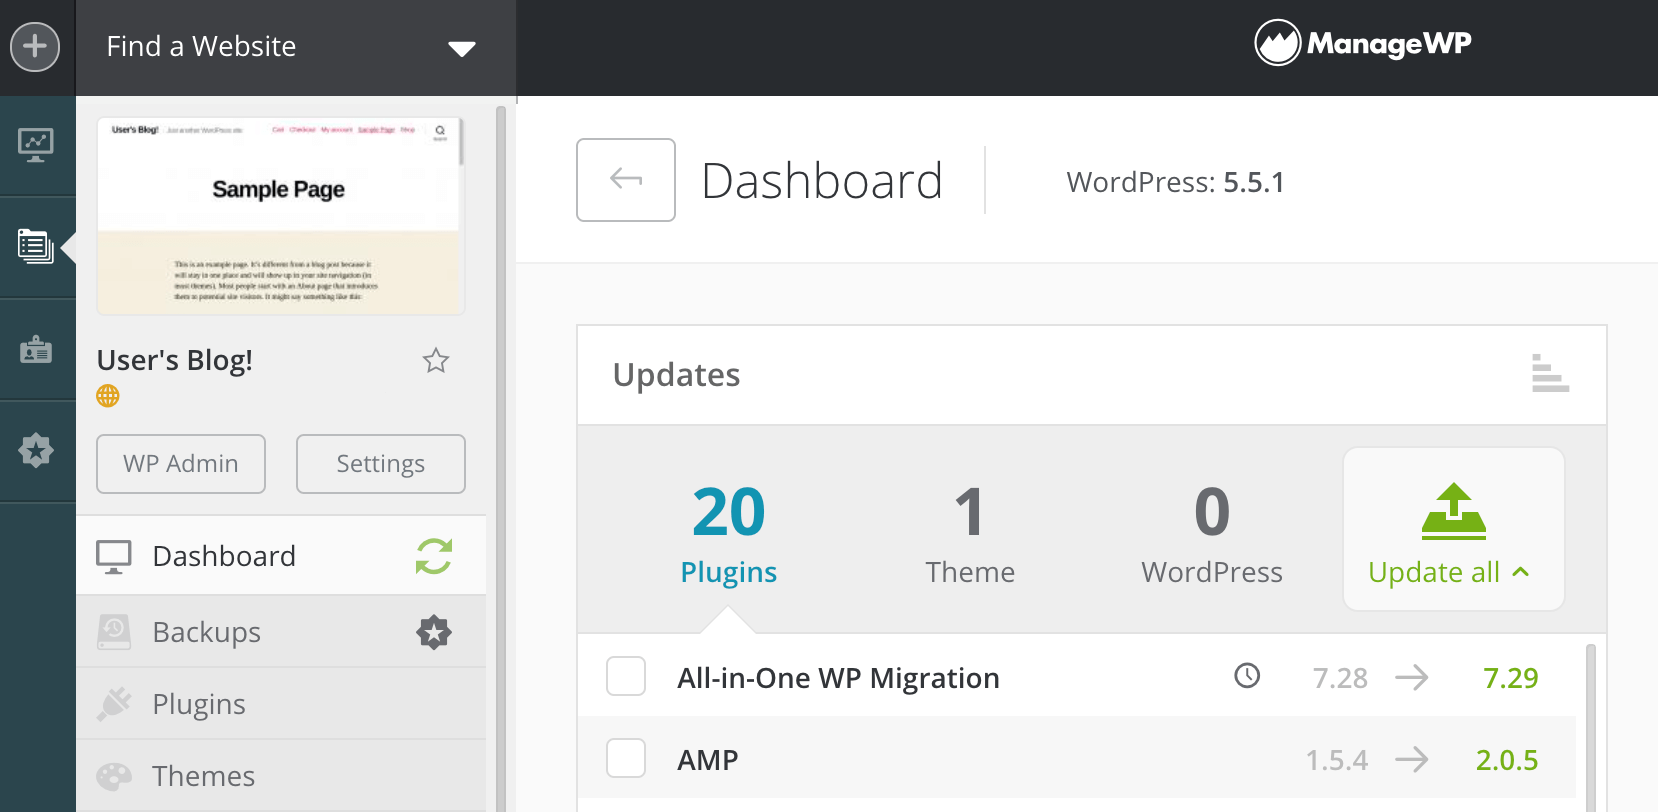The height and width of the screenshot is (812, 1658).
Task: Click the Update all dropdown button
Action: pyautogui.click(x=1454, y=529)
